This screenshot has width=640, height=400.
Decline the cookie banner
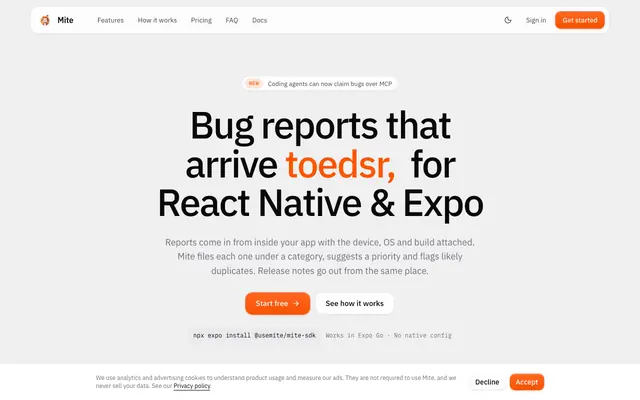pyautogui.click(x=487, y=382)
